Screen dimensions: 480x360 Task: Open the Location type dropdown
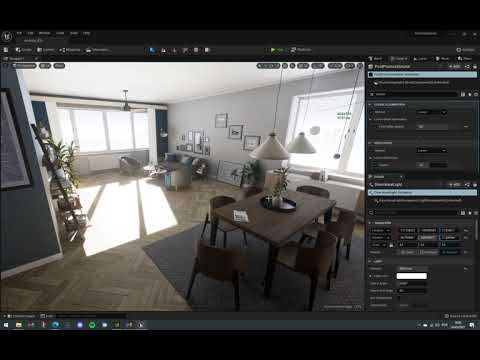[380, 230]
